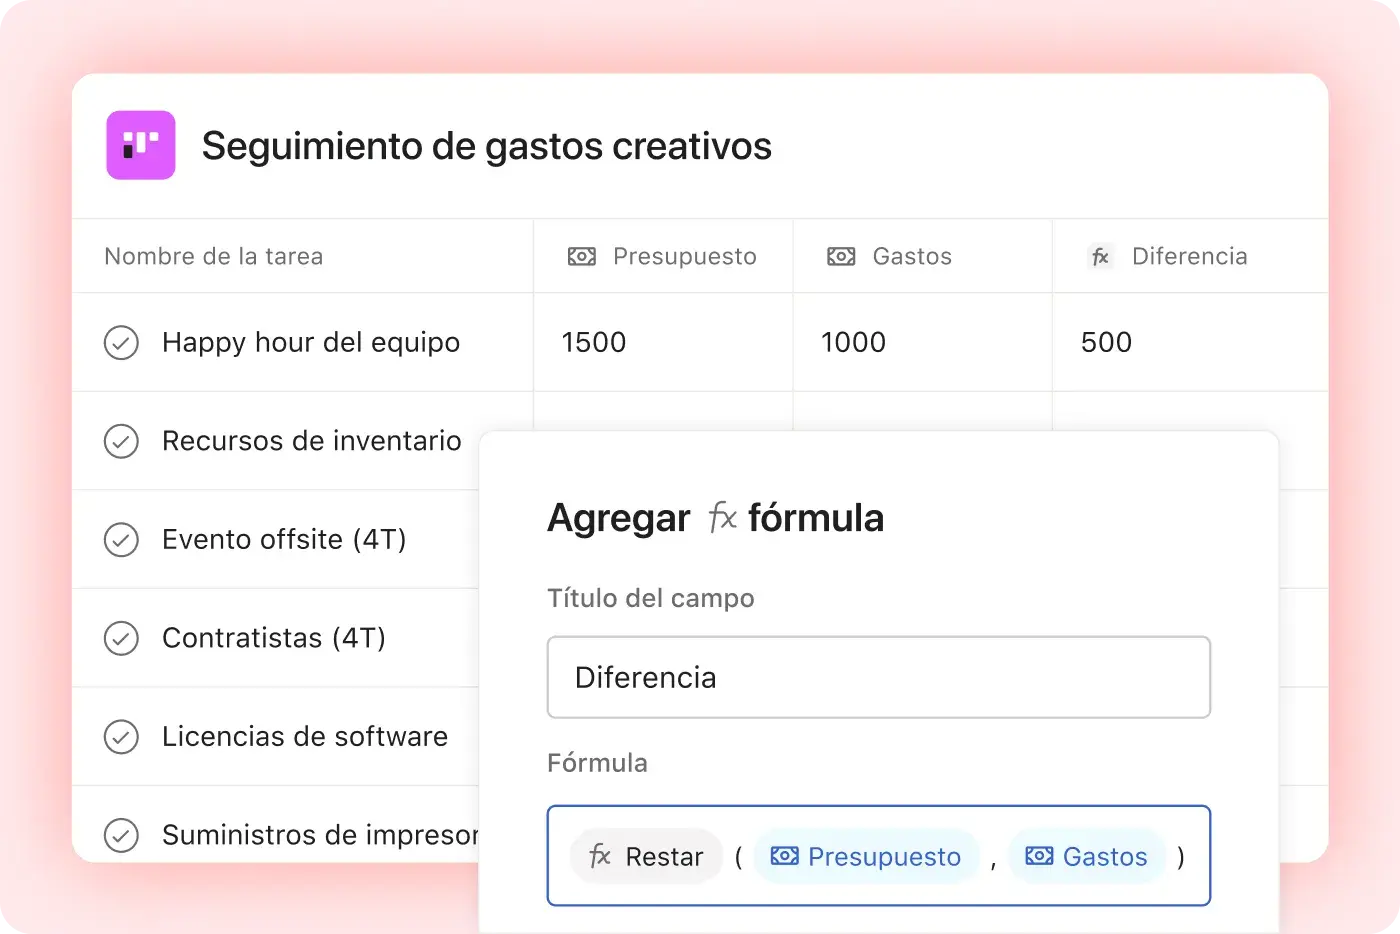Open the Licencias de software task
The width and height of the screenshot is (1400, 934).
coord(305,737)
